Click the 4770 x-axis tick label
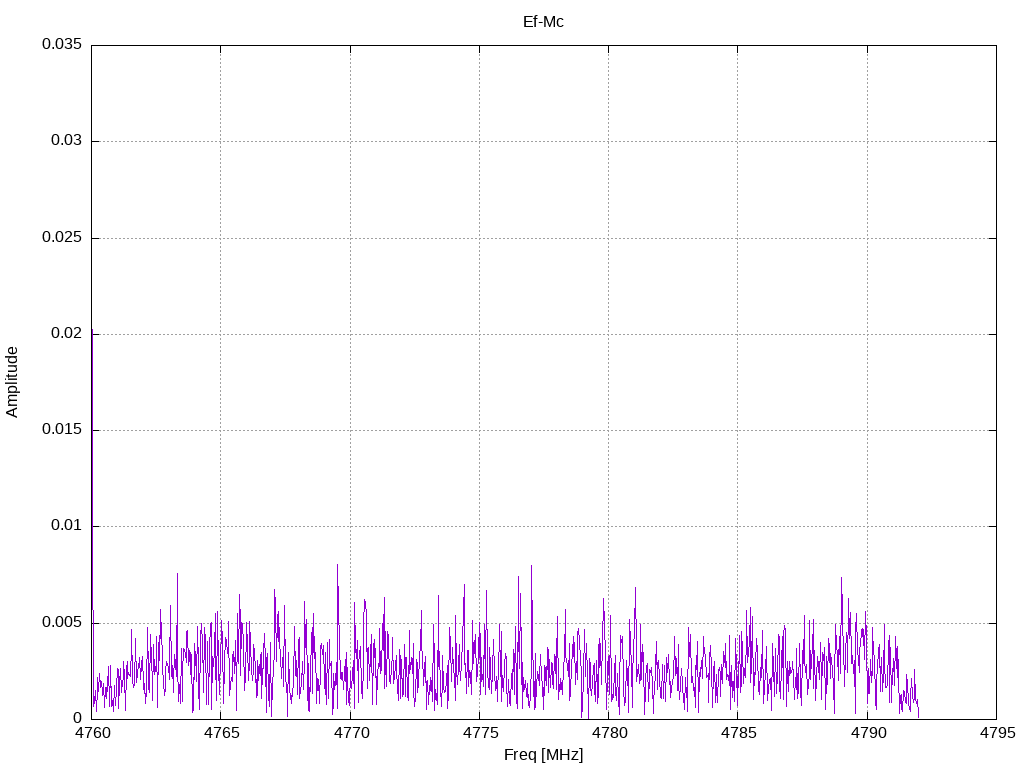Image resolution: width=1024 pixels, height=768 pixels. pyautogui.click(x=350, y=733)
